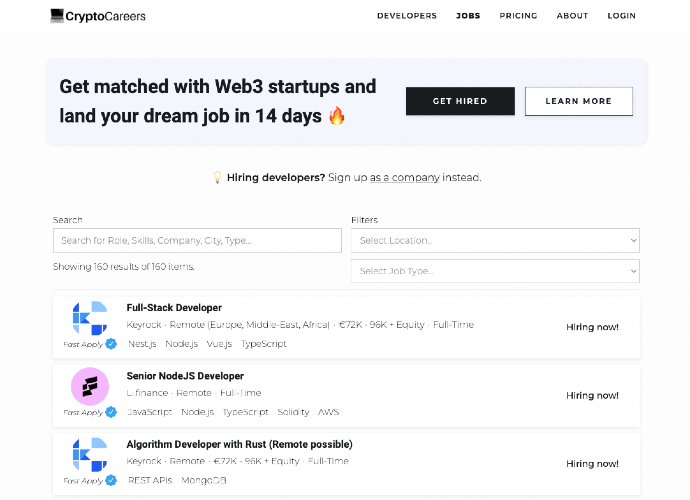Image resolution: width=690 pixels, height=500 pixels.
Task: Go to the Jobs navigation tab
Action: 468,16
